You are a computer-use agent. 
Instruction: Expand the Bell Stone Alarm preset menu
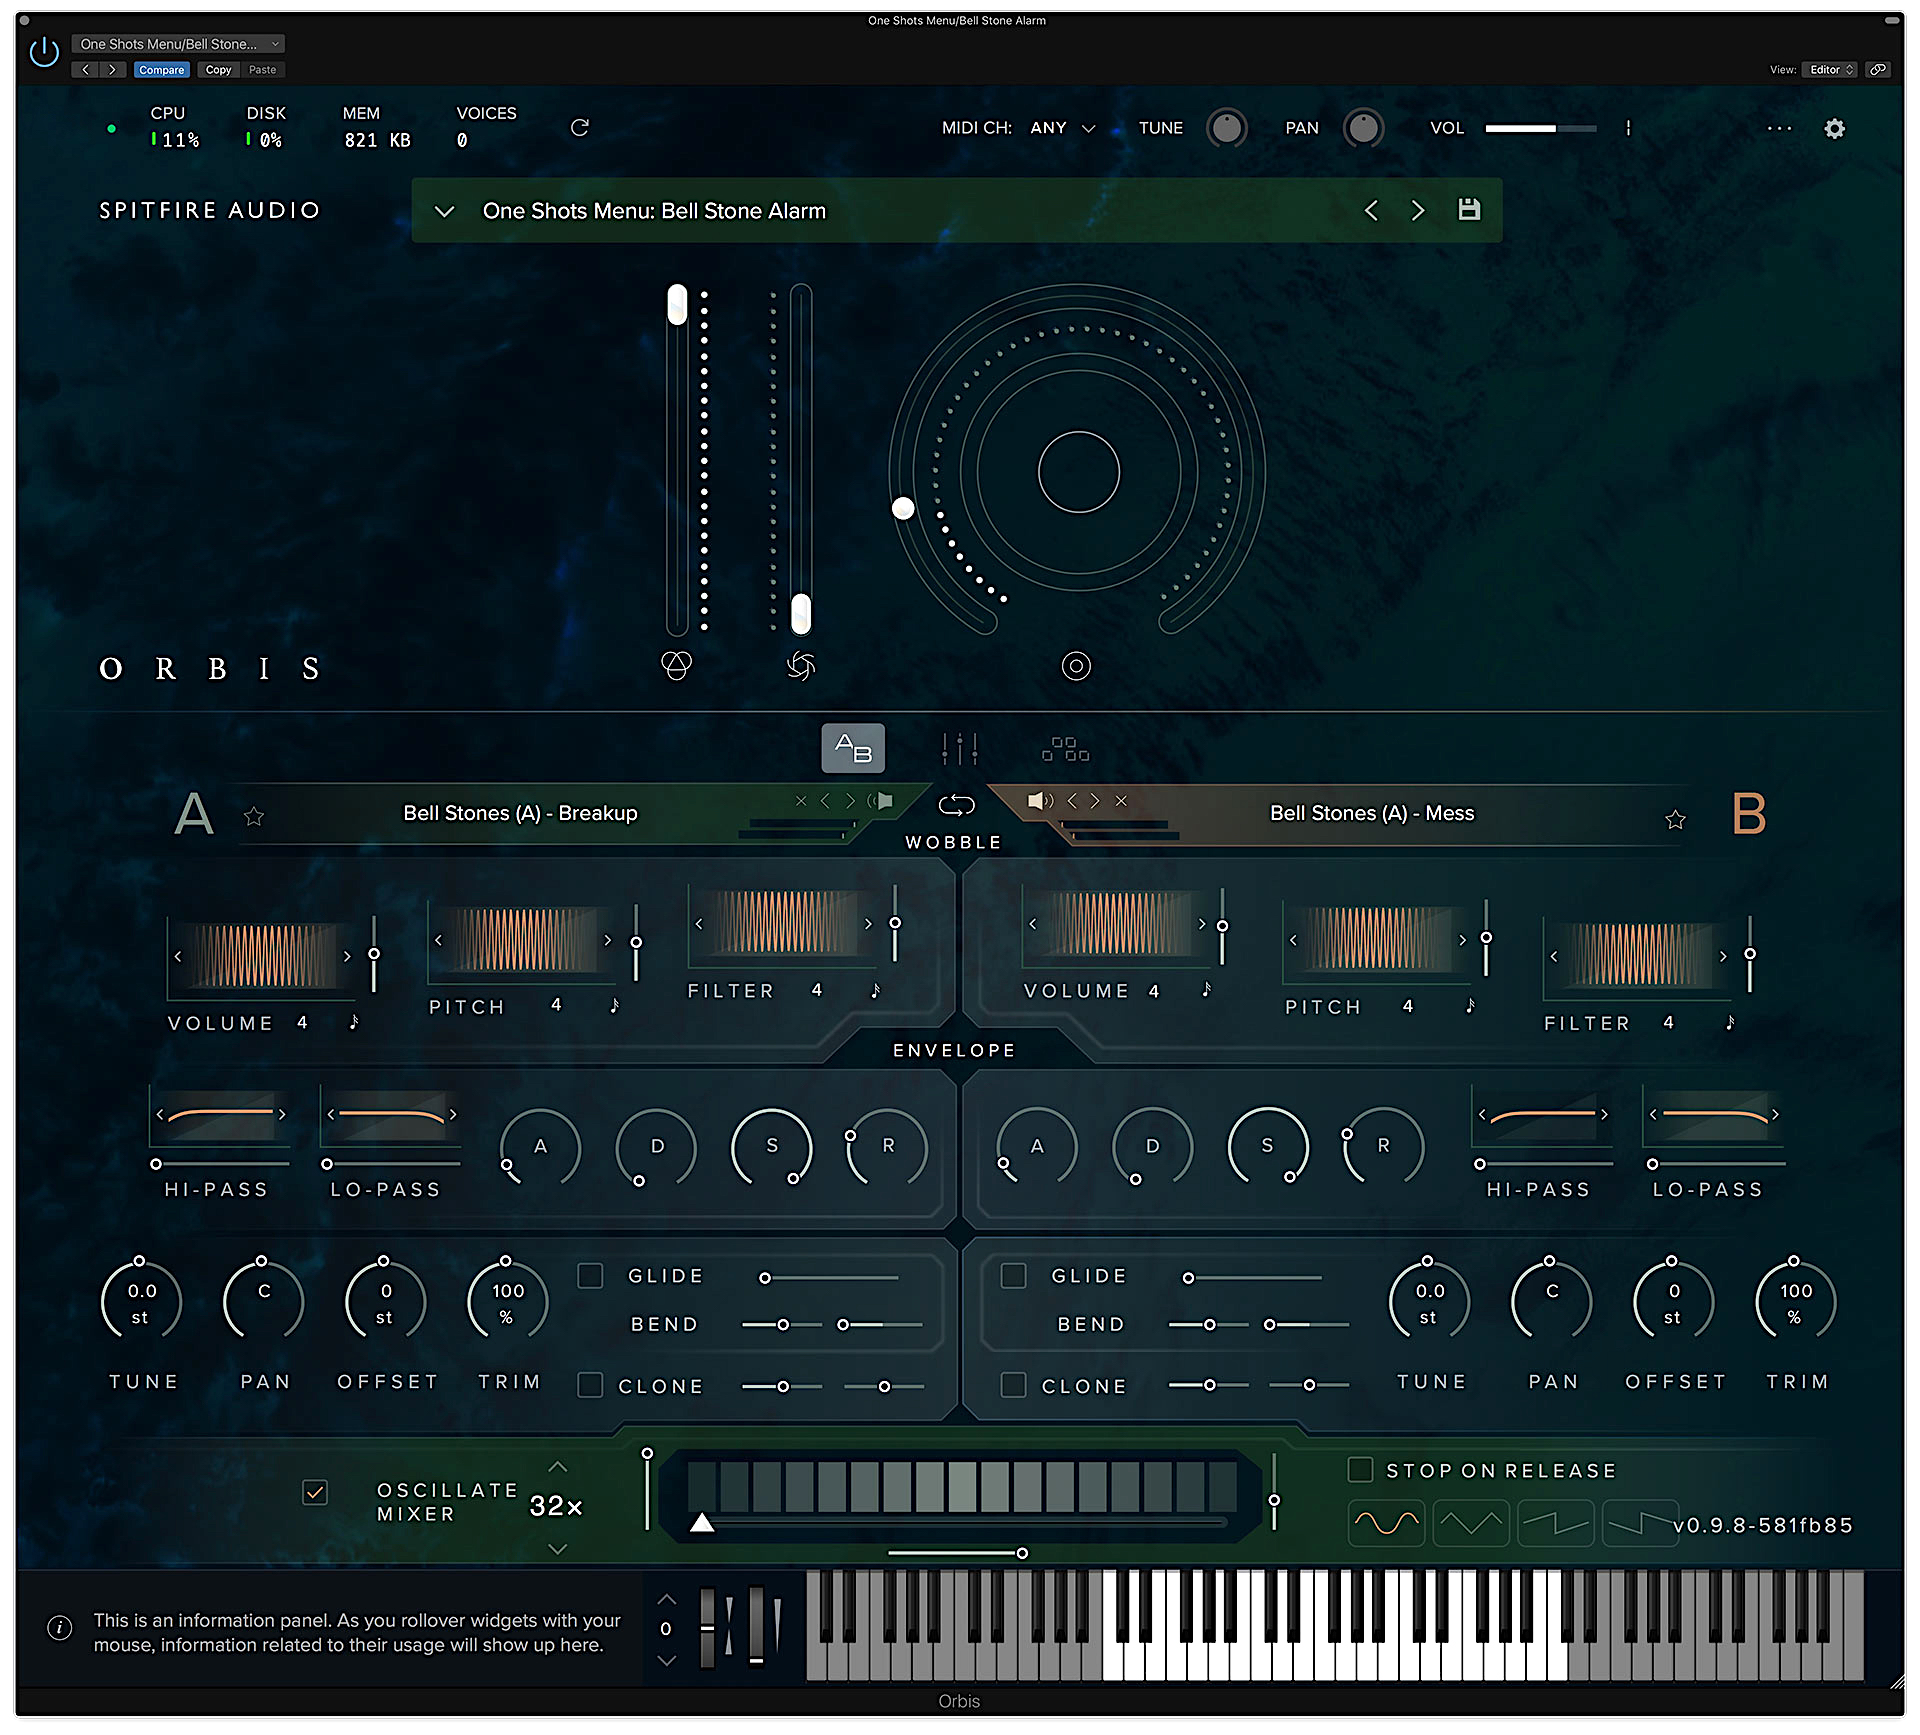coord(444,211)
